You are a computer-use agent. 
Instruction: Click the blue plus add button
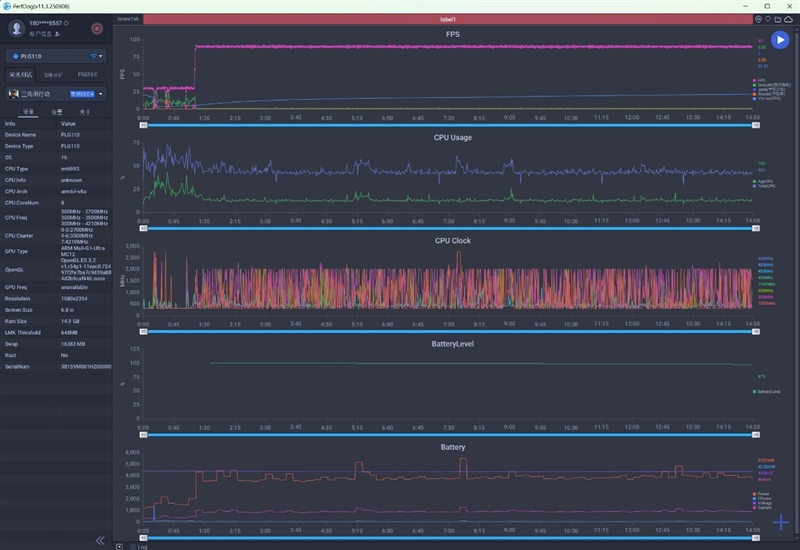point(781,523)
